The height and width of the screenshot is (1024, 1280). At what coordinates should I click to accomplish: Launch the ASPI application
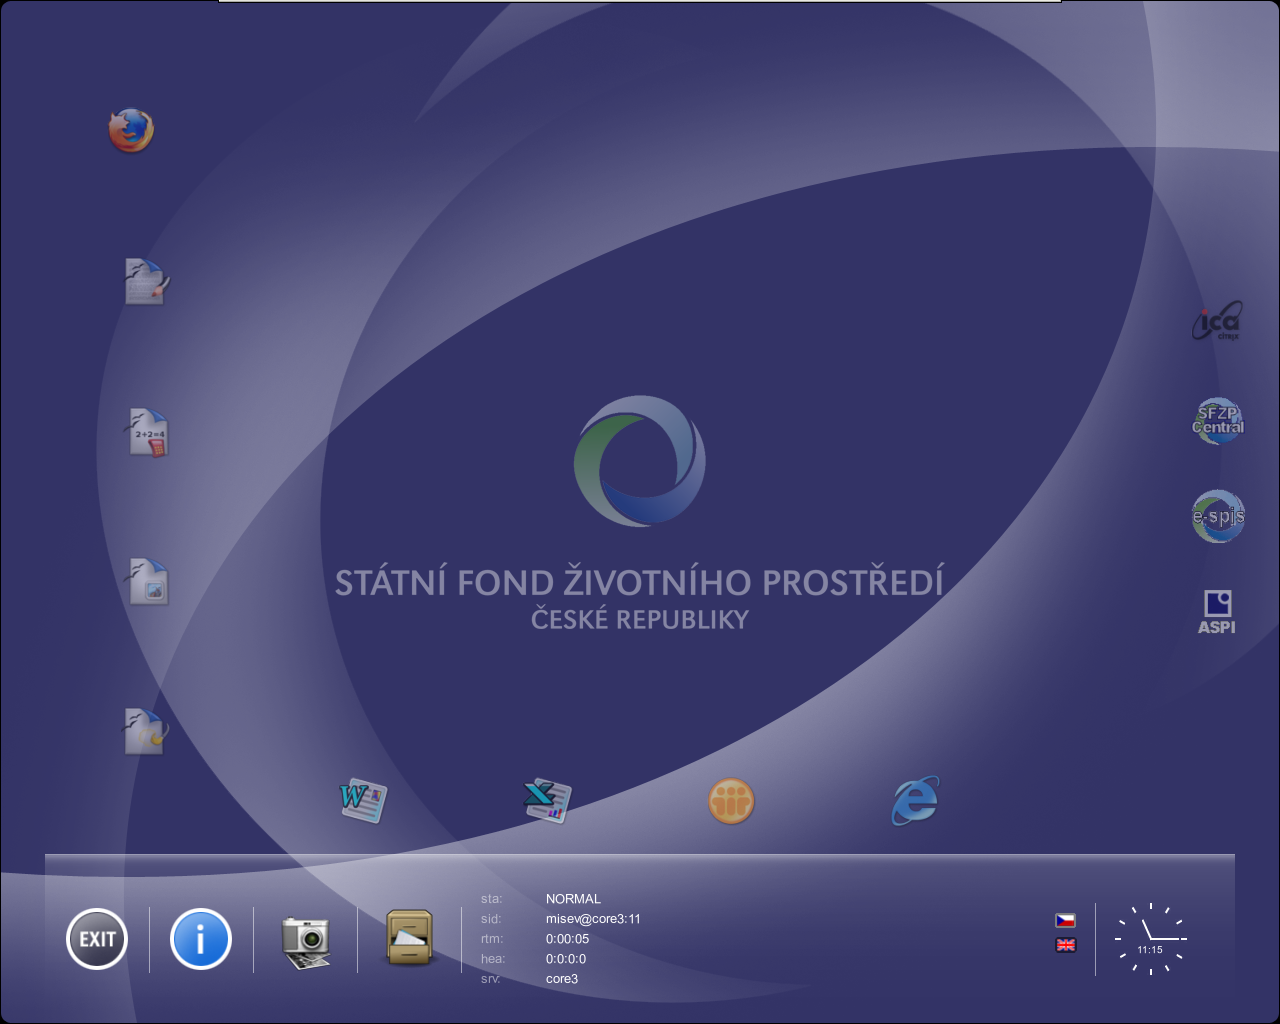pyautogui.click(x=1217, y=612)
